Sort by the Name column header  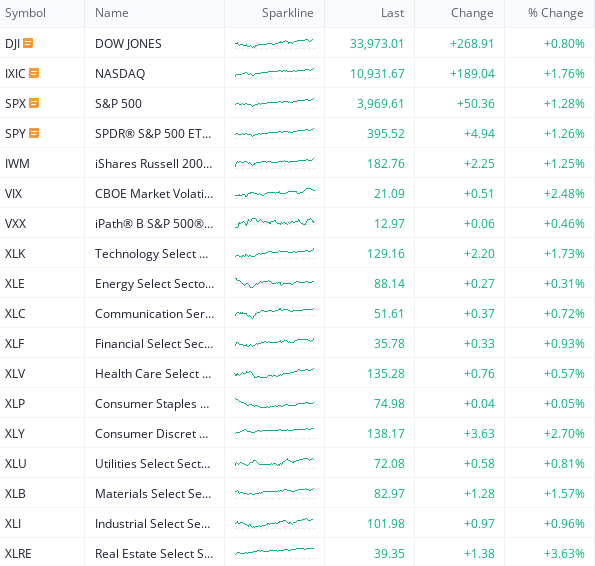pos(112,13)
